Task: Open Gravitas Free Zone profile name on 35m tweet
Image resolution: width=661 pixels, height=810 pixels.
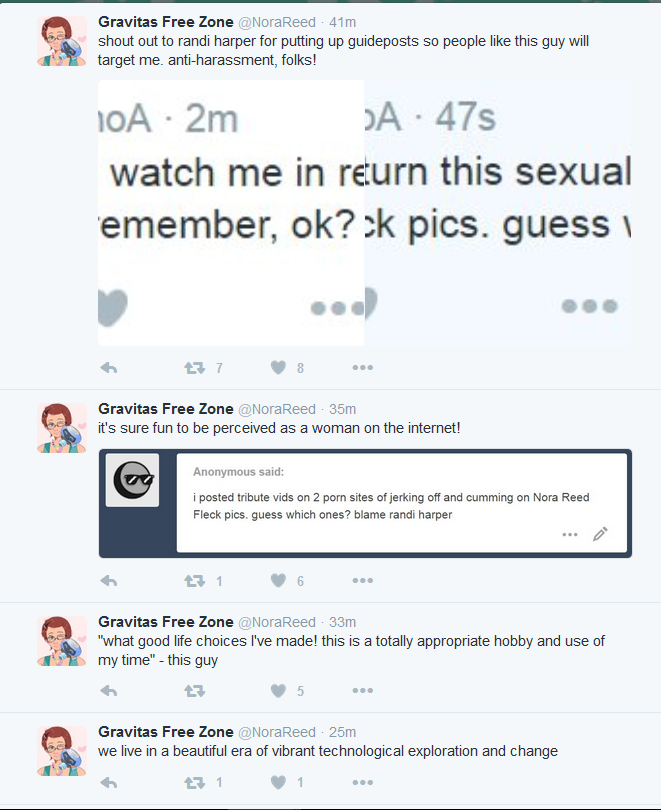Action: [166, 409]
